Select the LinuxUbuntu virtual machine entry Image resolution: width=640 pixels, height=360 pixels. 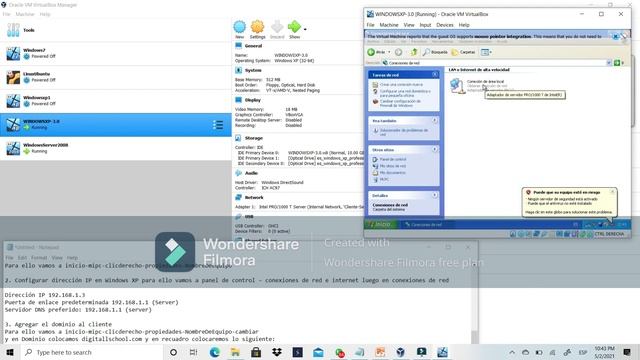pos(116,77)
